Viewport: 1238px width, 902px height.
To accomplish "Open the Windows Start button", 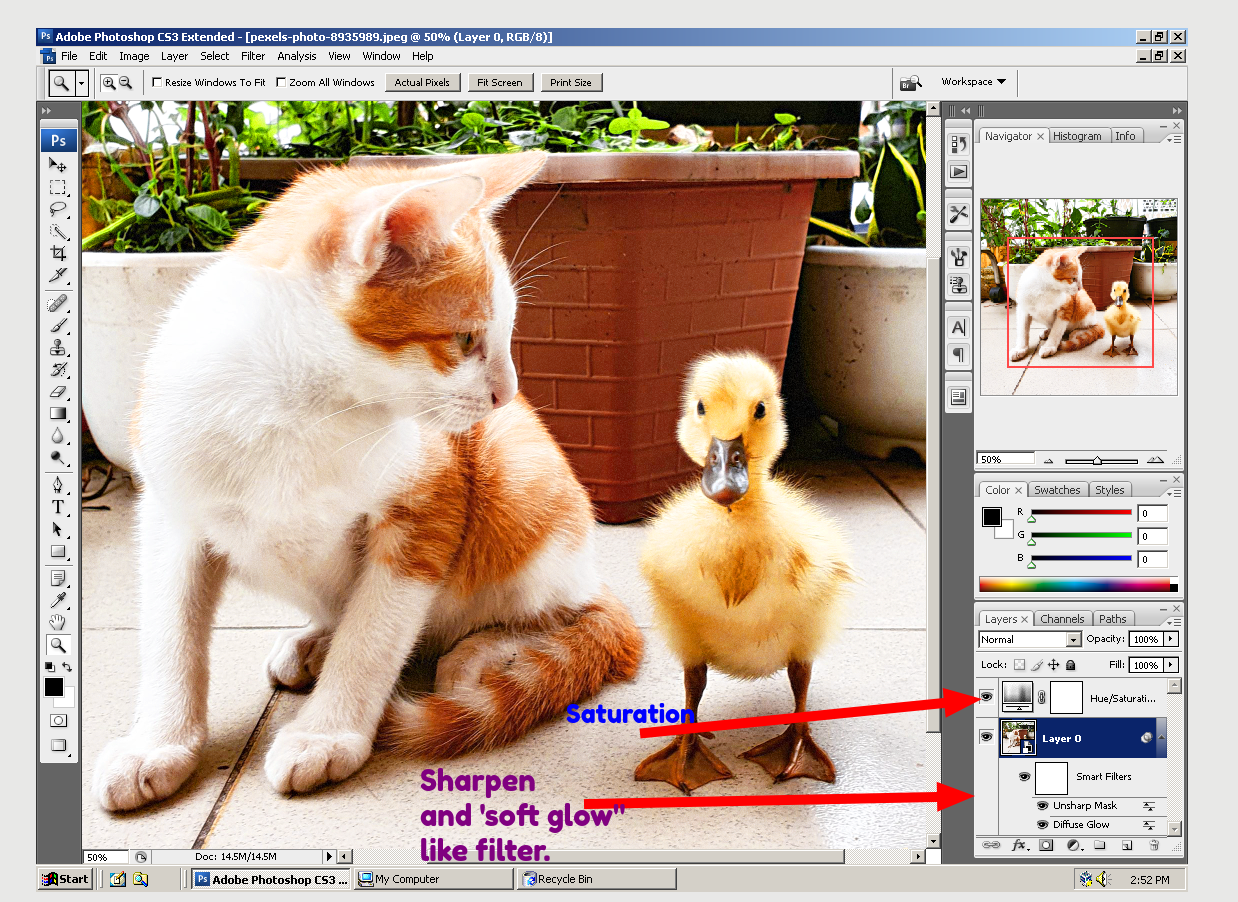I will click(x=65, y=879).
